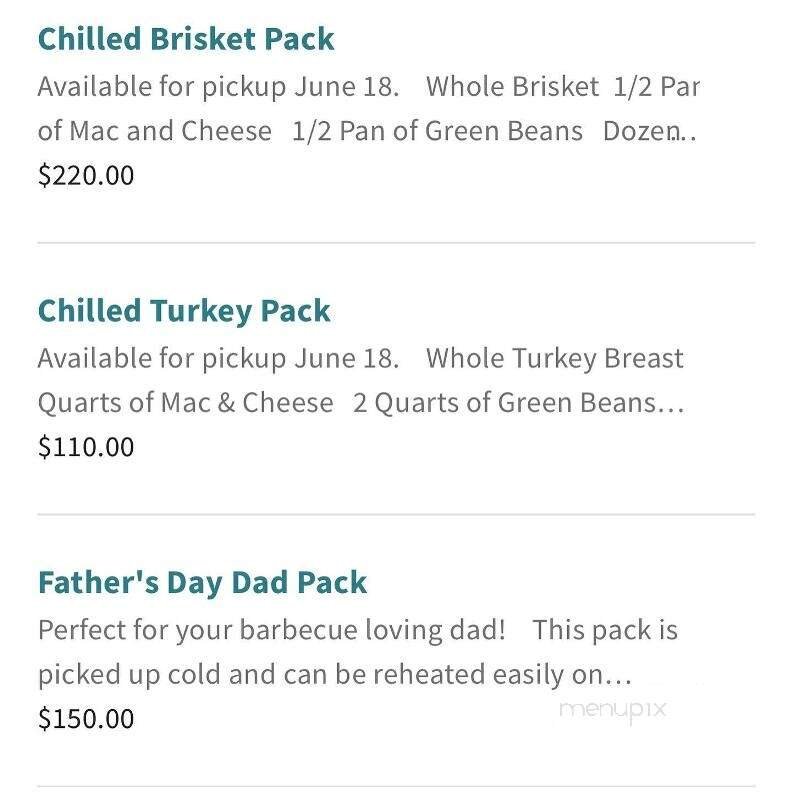The image size is (792, 792).
Task: Open the Chilled Brisket Pack item
Action: (x=185, y=39)
